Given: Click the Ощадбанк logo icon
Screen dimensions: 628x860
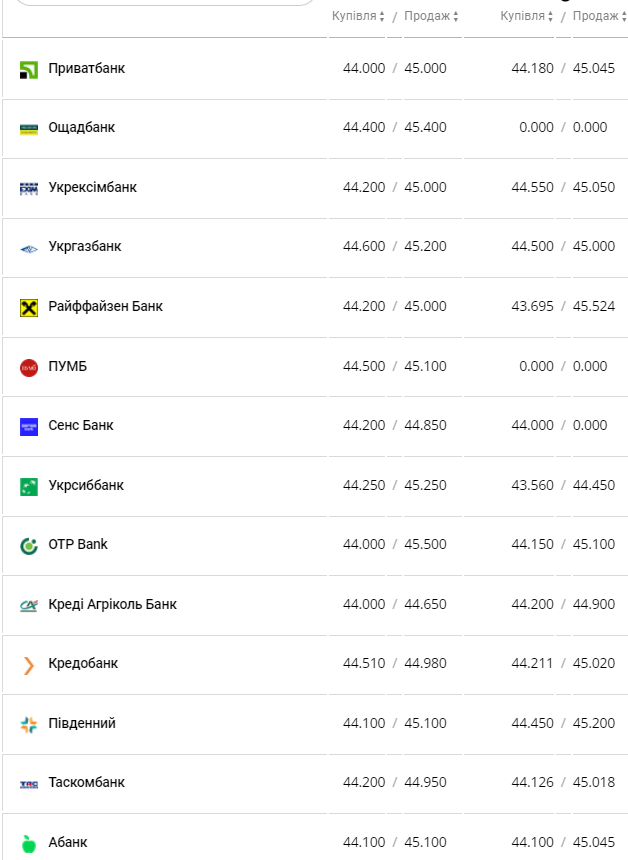Looking at the screenshot, I should click(28, 128).
